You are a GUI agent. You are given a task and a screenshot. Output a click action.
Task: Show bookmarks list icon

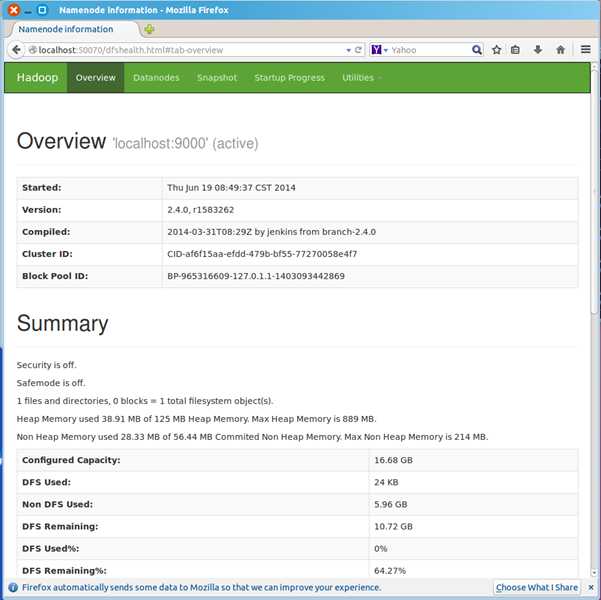[516, 49]
